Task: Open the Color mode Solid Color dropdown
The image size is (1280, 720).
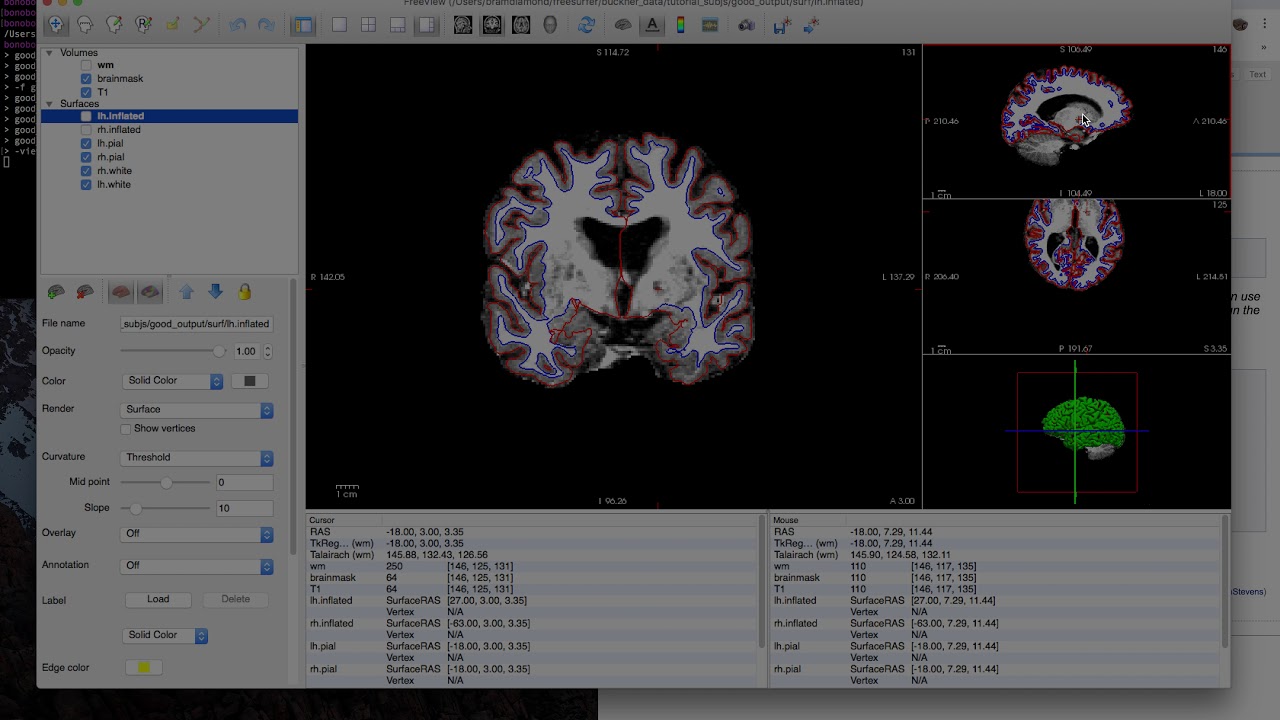Action: coord(172,381)
